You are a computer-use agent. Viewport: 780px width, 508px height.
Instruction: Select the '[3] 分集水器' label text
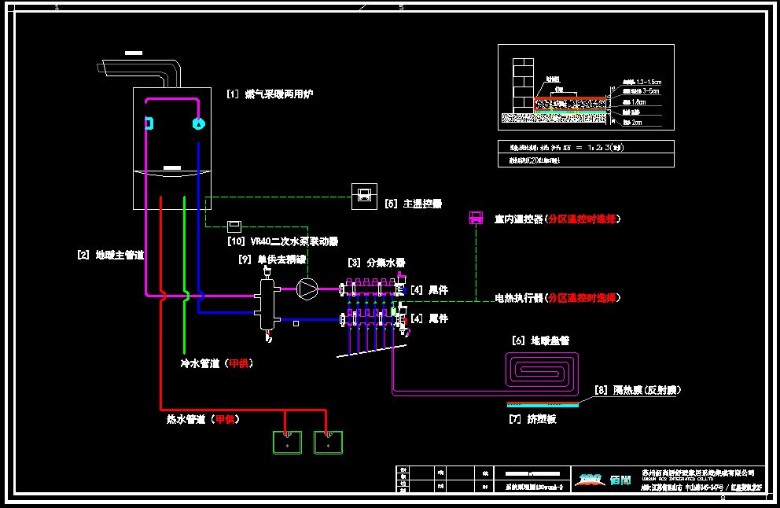pyautogui.click(x=376, y=262)
